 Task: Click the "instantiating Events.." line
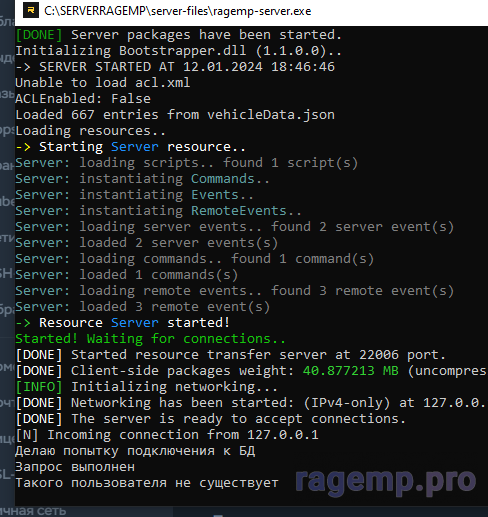[134, 195]
